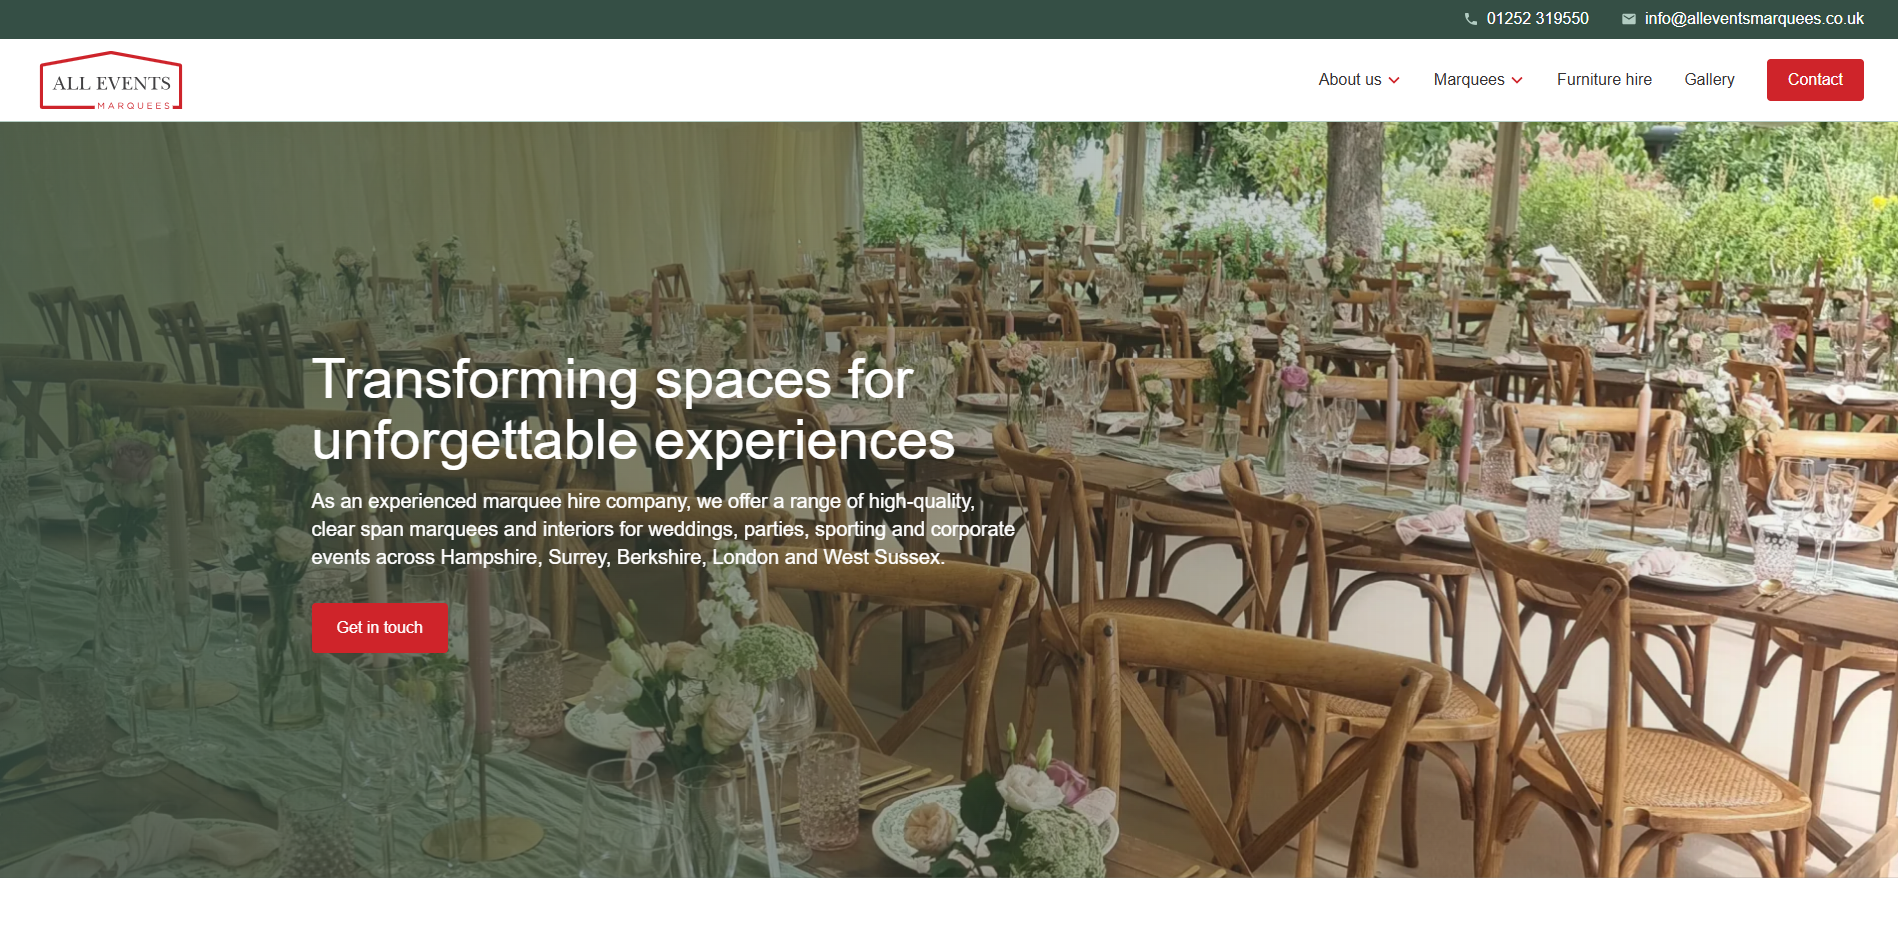
Task: Click the word unforgettable in headline
Action: coord(474,441)
